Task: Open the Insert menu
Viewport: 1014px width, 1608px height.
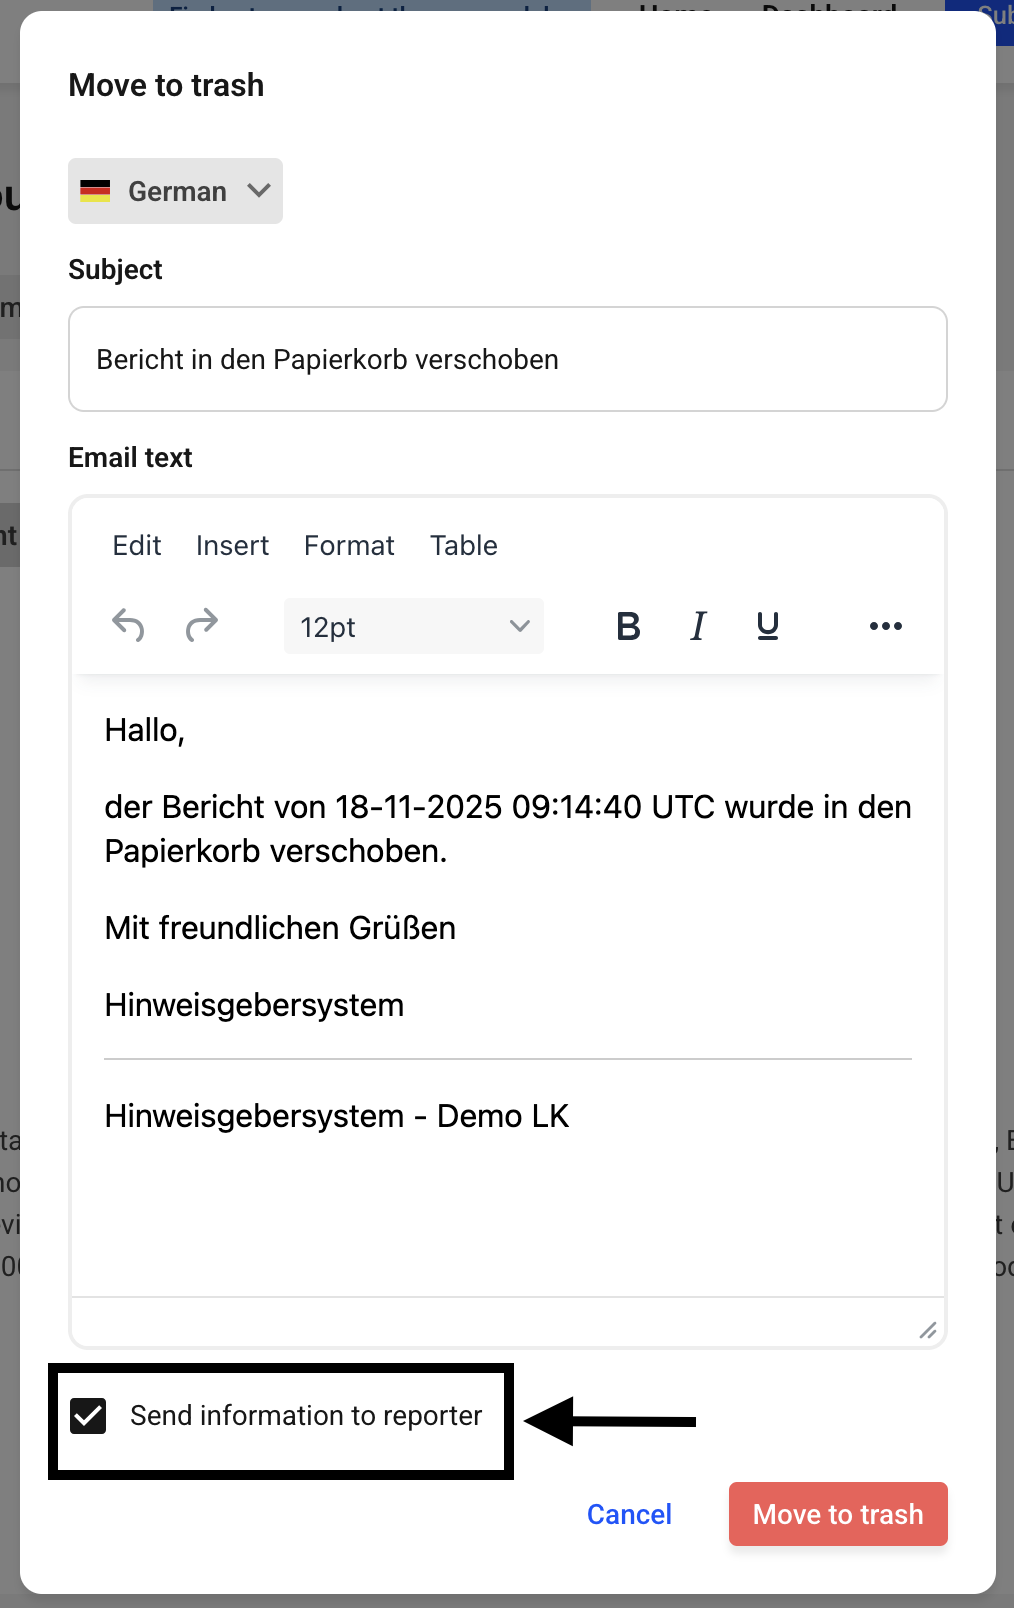Action: click(232, 546)
